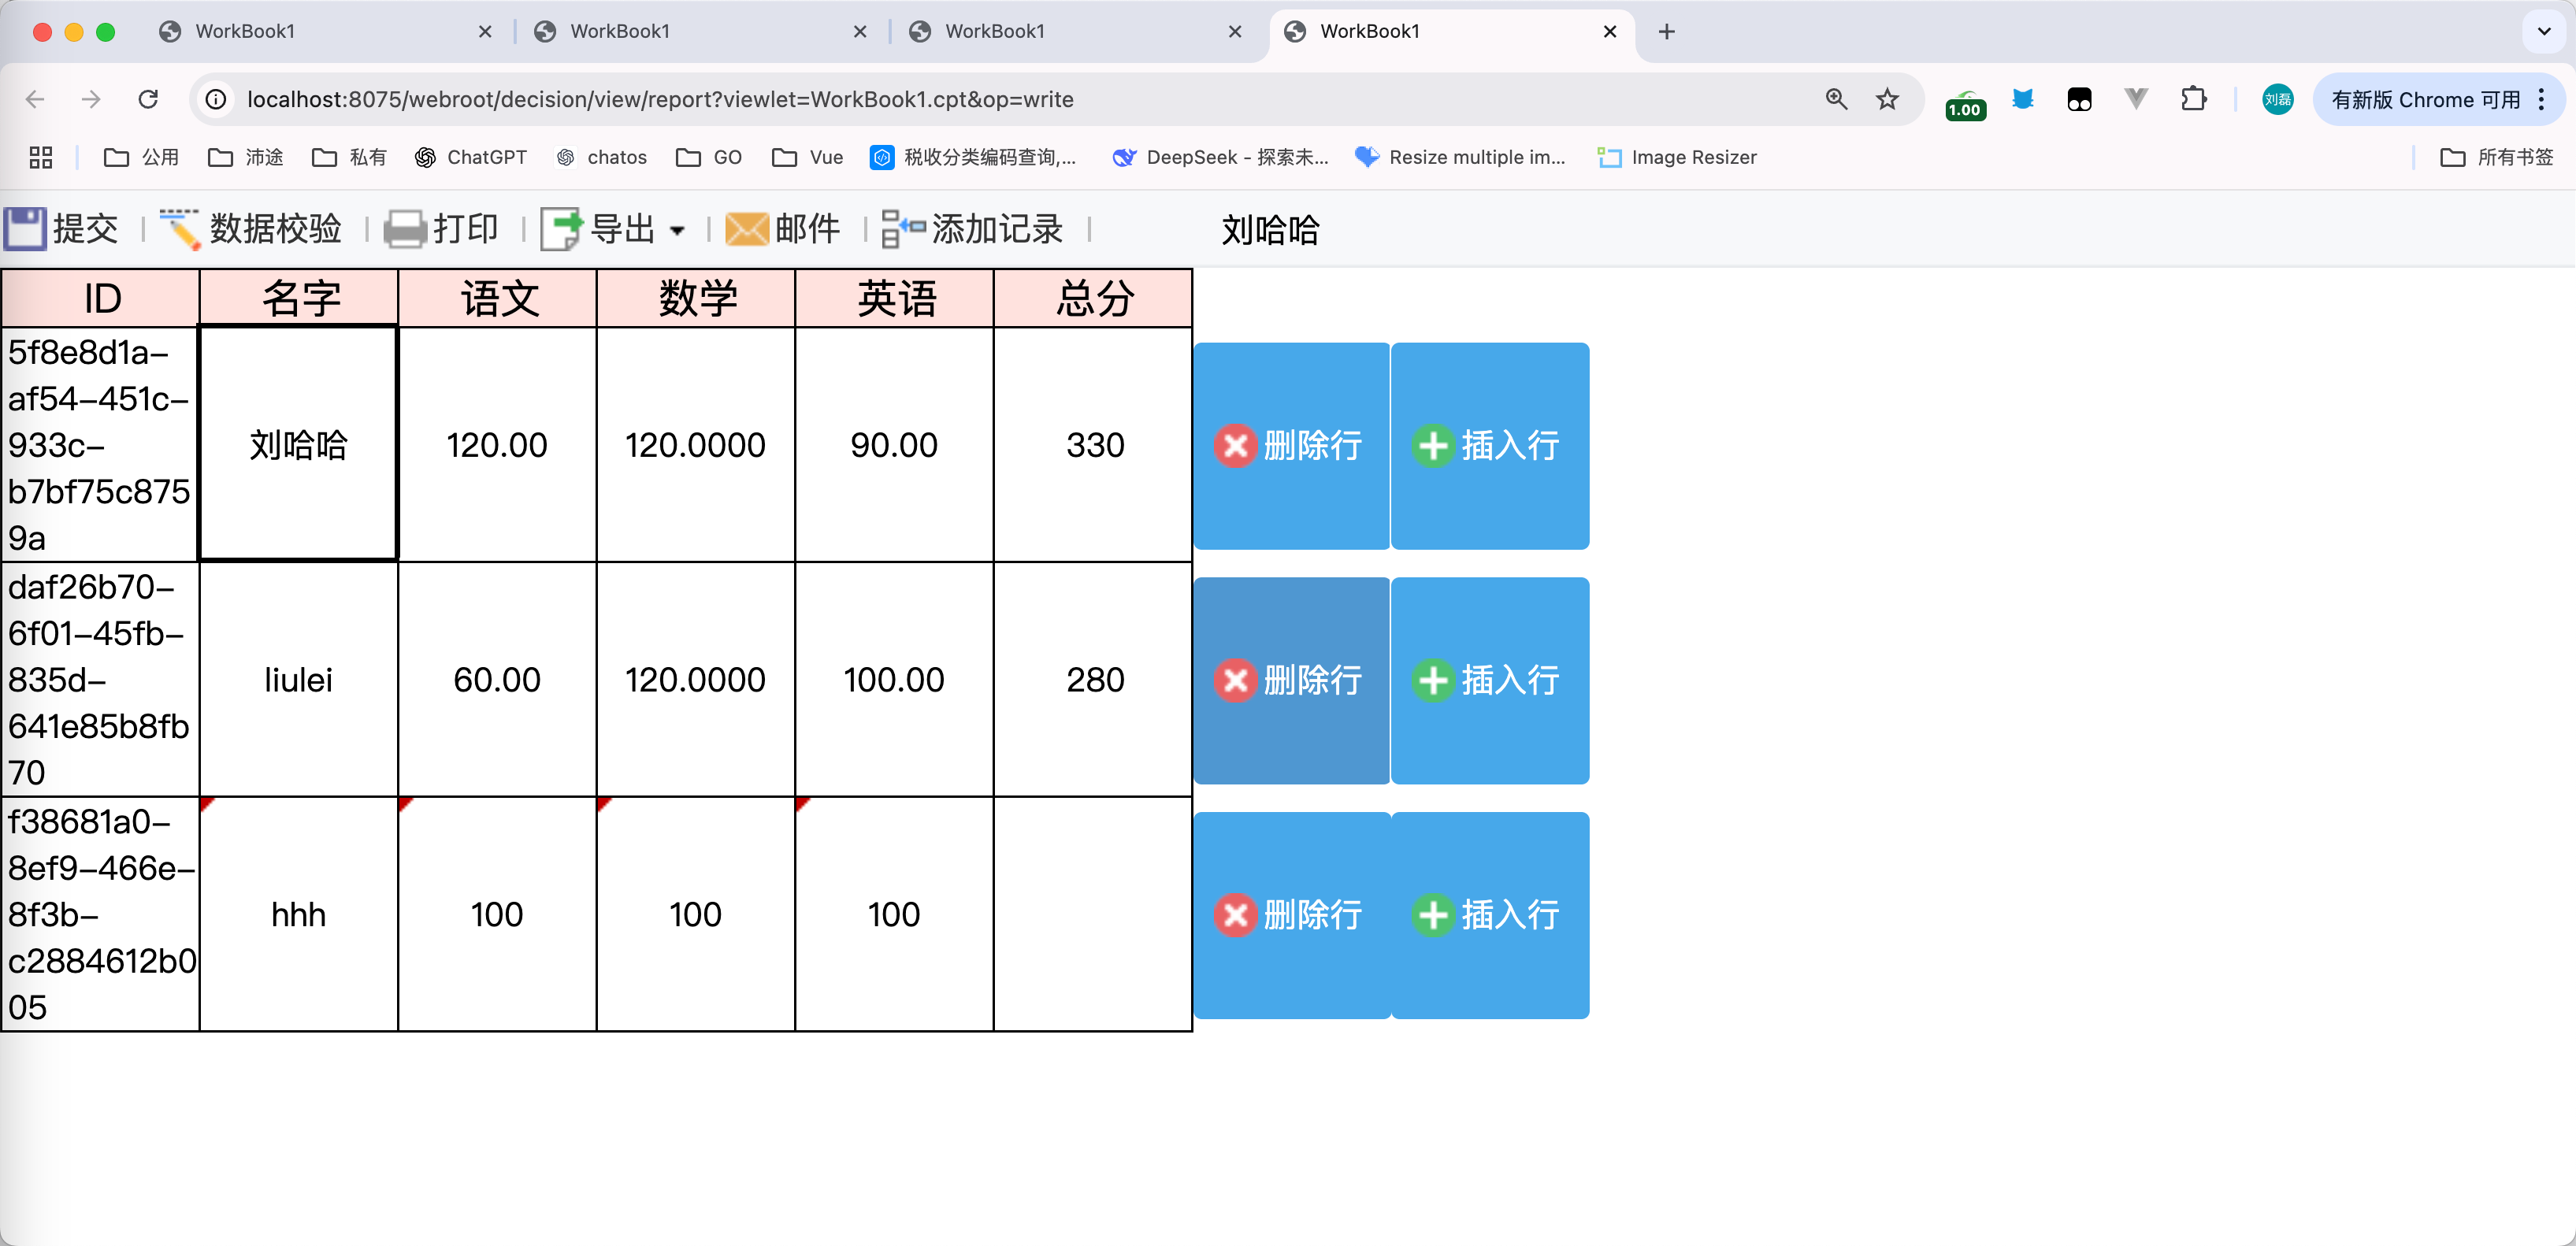Click the 提交 submit save icon
Screen dimensions: 2576x1246
coord(25,229)
